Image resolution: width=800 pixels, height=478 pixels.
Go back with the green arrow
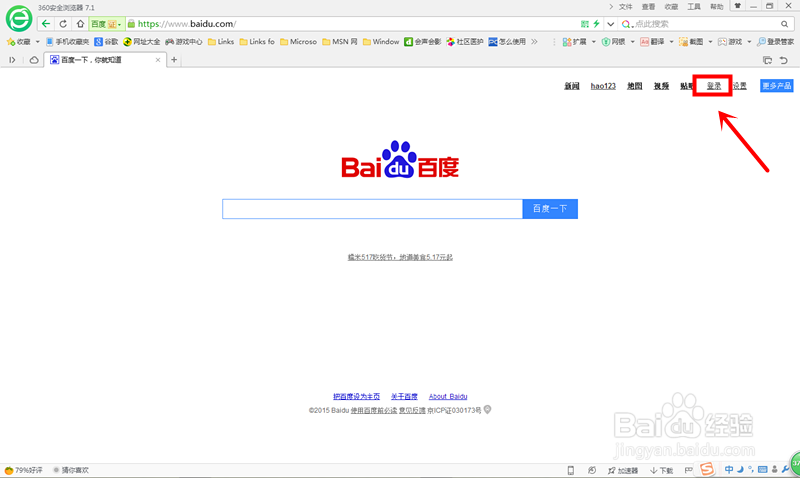coord(46,24)
